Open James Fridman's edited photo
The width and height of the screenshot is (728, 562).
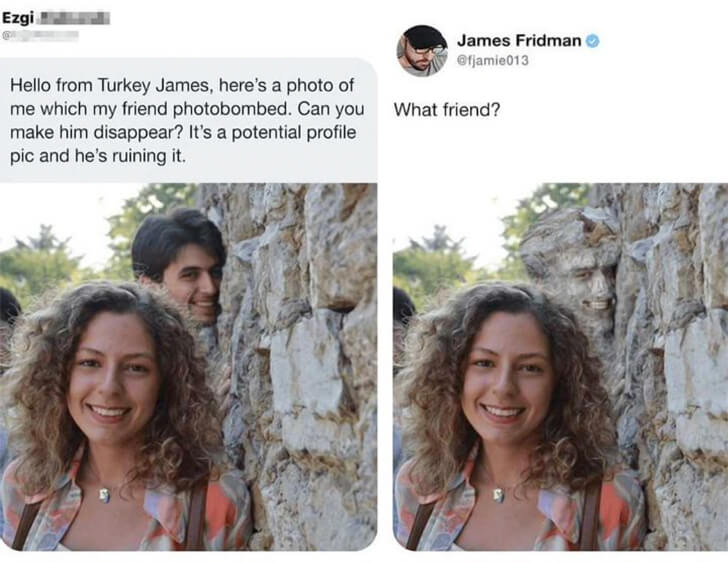coord(560,366)
